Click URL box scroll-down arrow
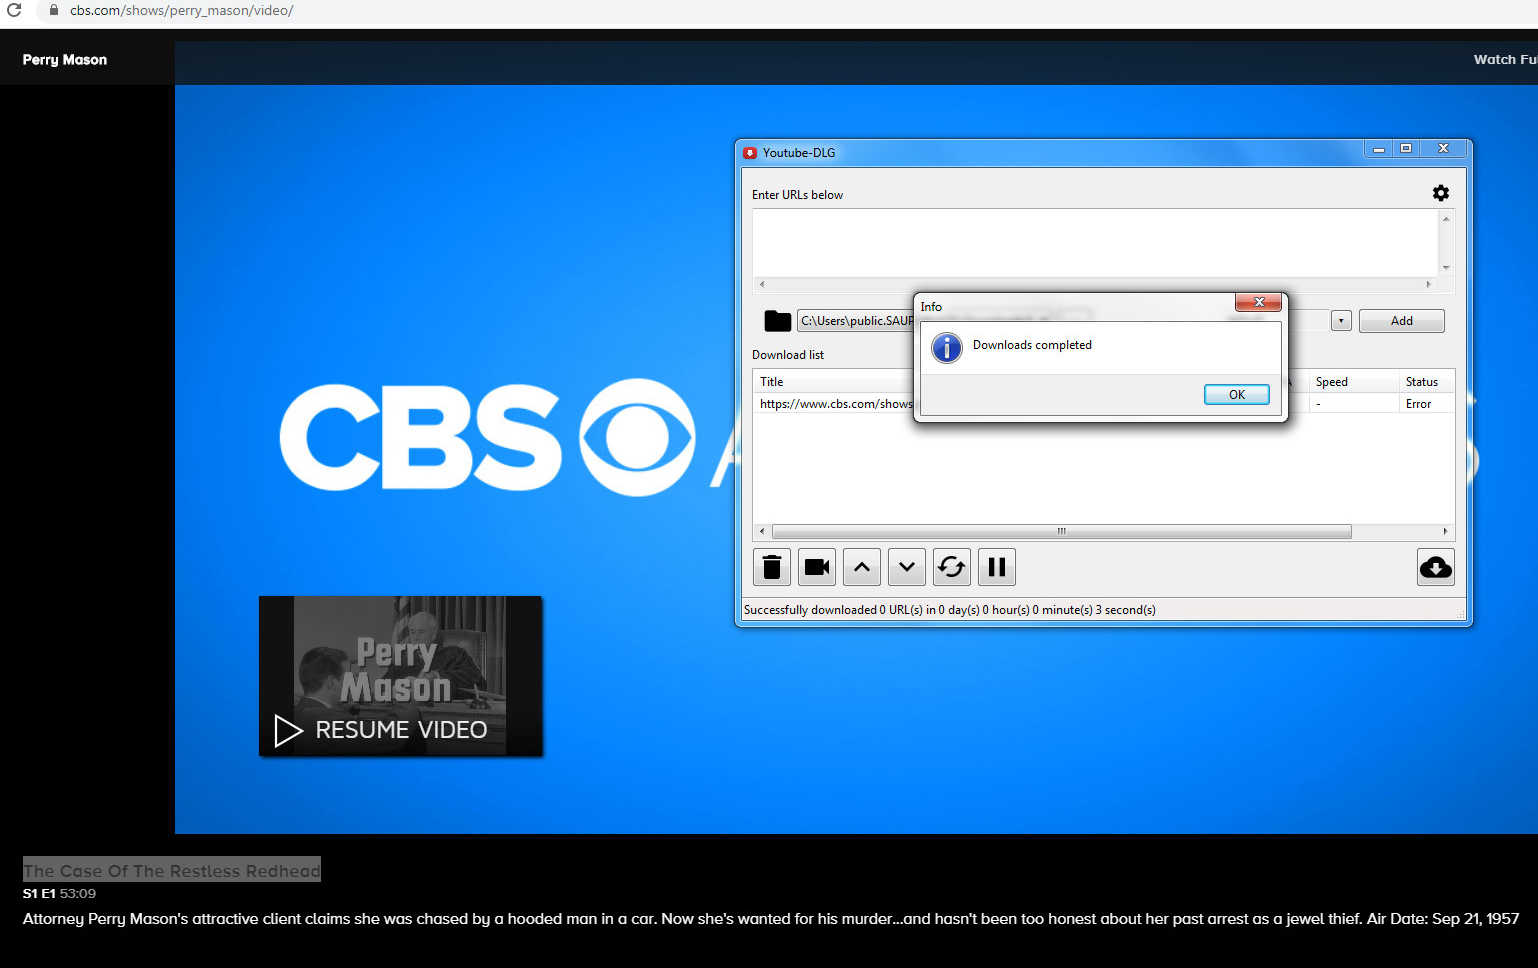This screenshot has width=1538, height=968. click(1446, 268)
